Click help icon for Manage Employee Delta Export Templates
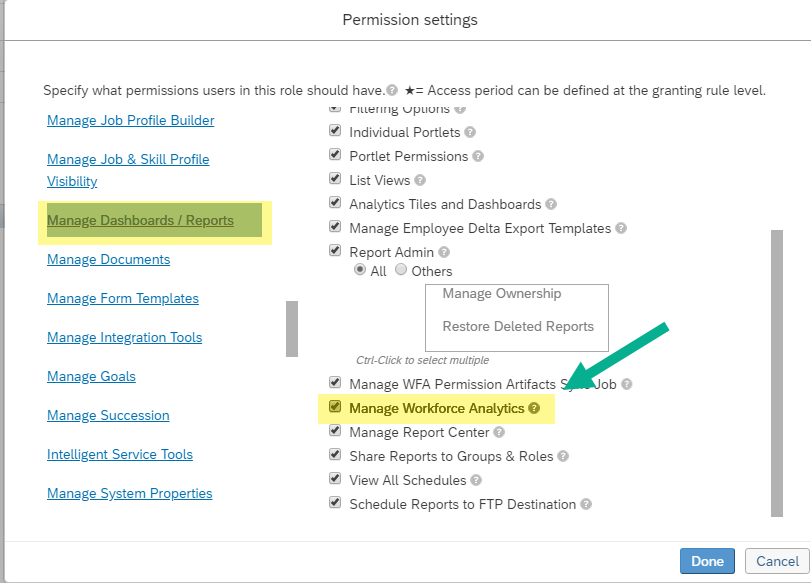This screenshot has width=811, height=583. [x=621, y=228]
